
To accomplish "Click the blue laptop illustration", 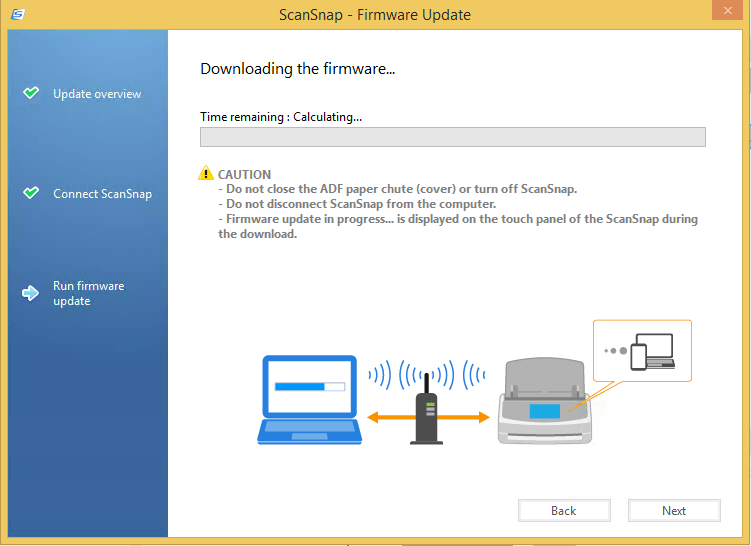I will [x=308, y=398].
